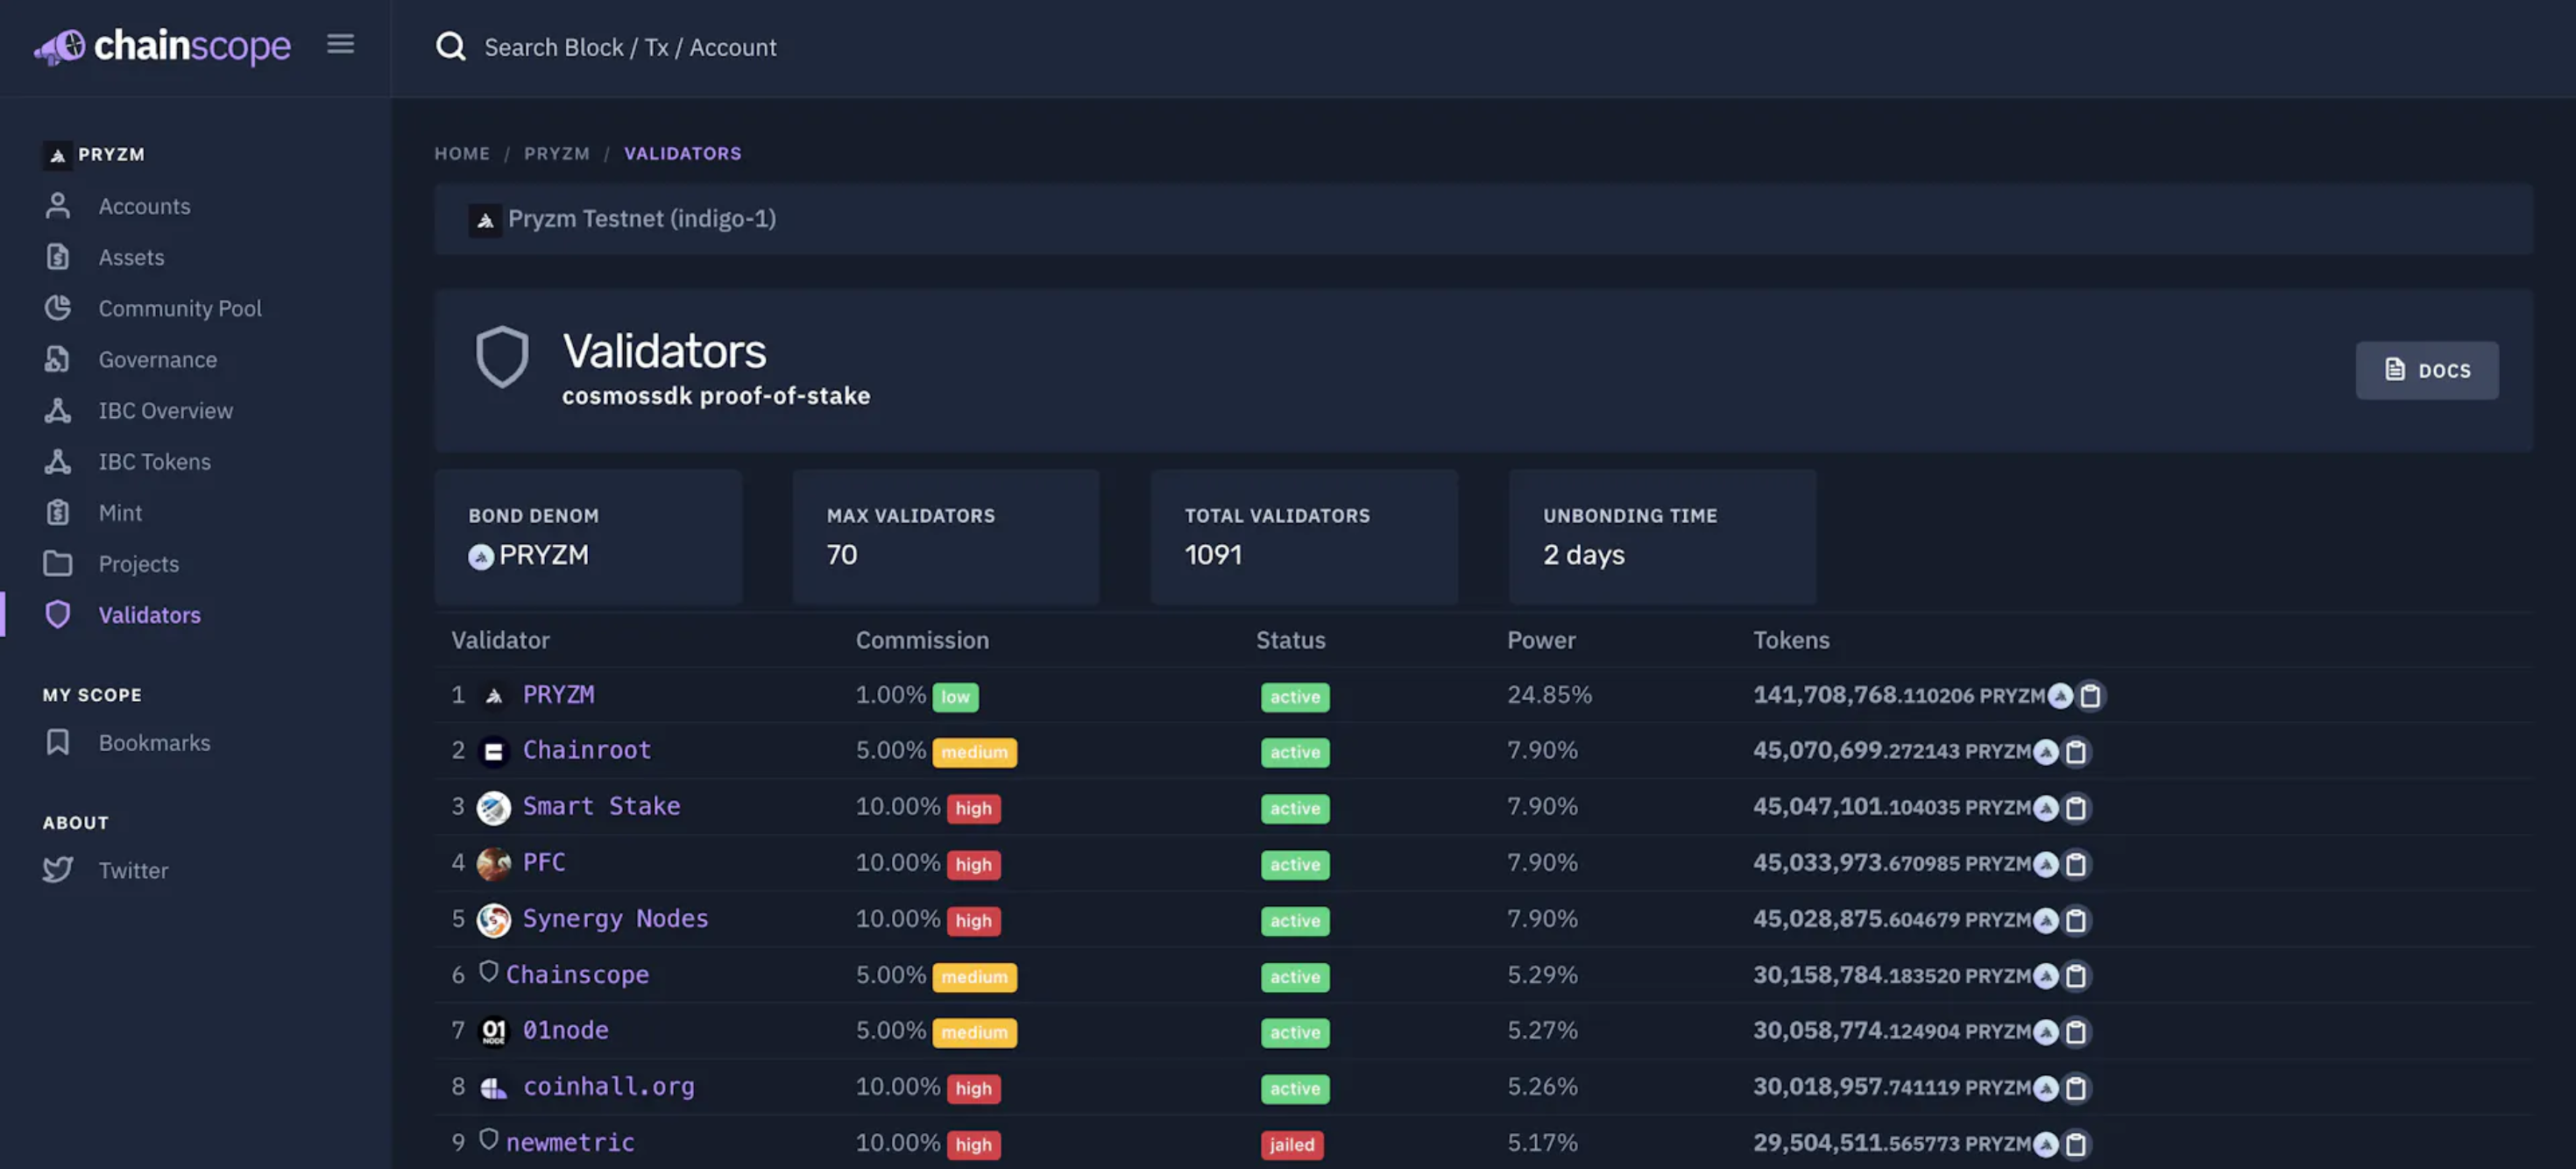Open the Chainroot validator
Image resolution: width=2576 pixels, height=1169 pixels.
pos(587,749)
